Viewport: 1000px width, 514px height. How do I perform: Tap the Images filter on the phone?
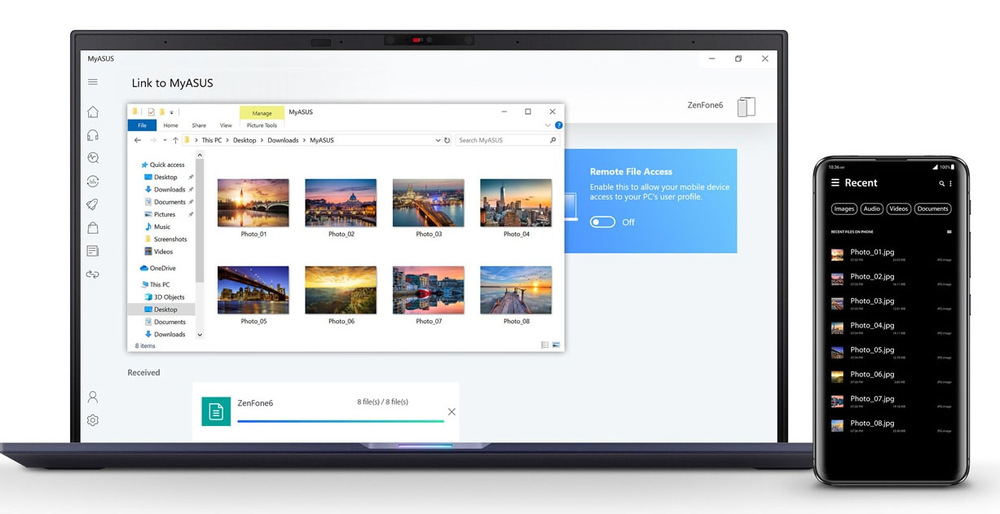pos(844,209)
